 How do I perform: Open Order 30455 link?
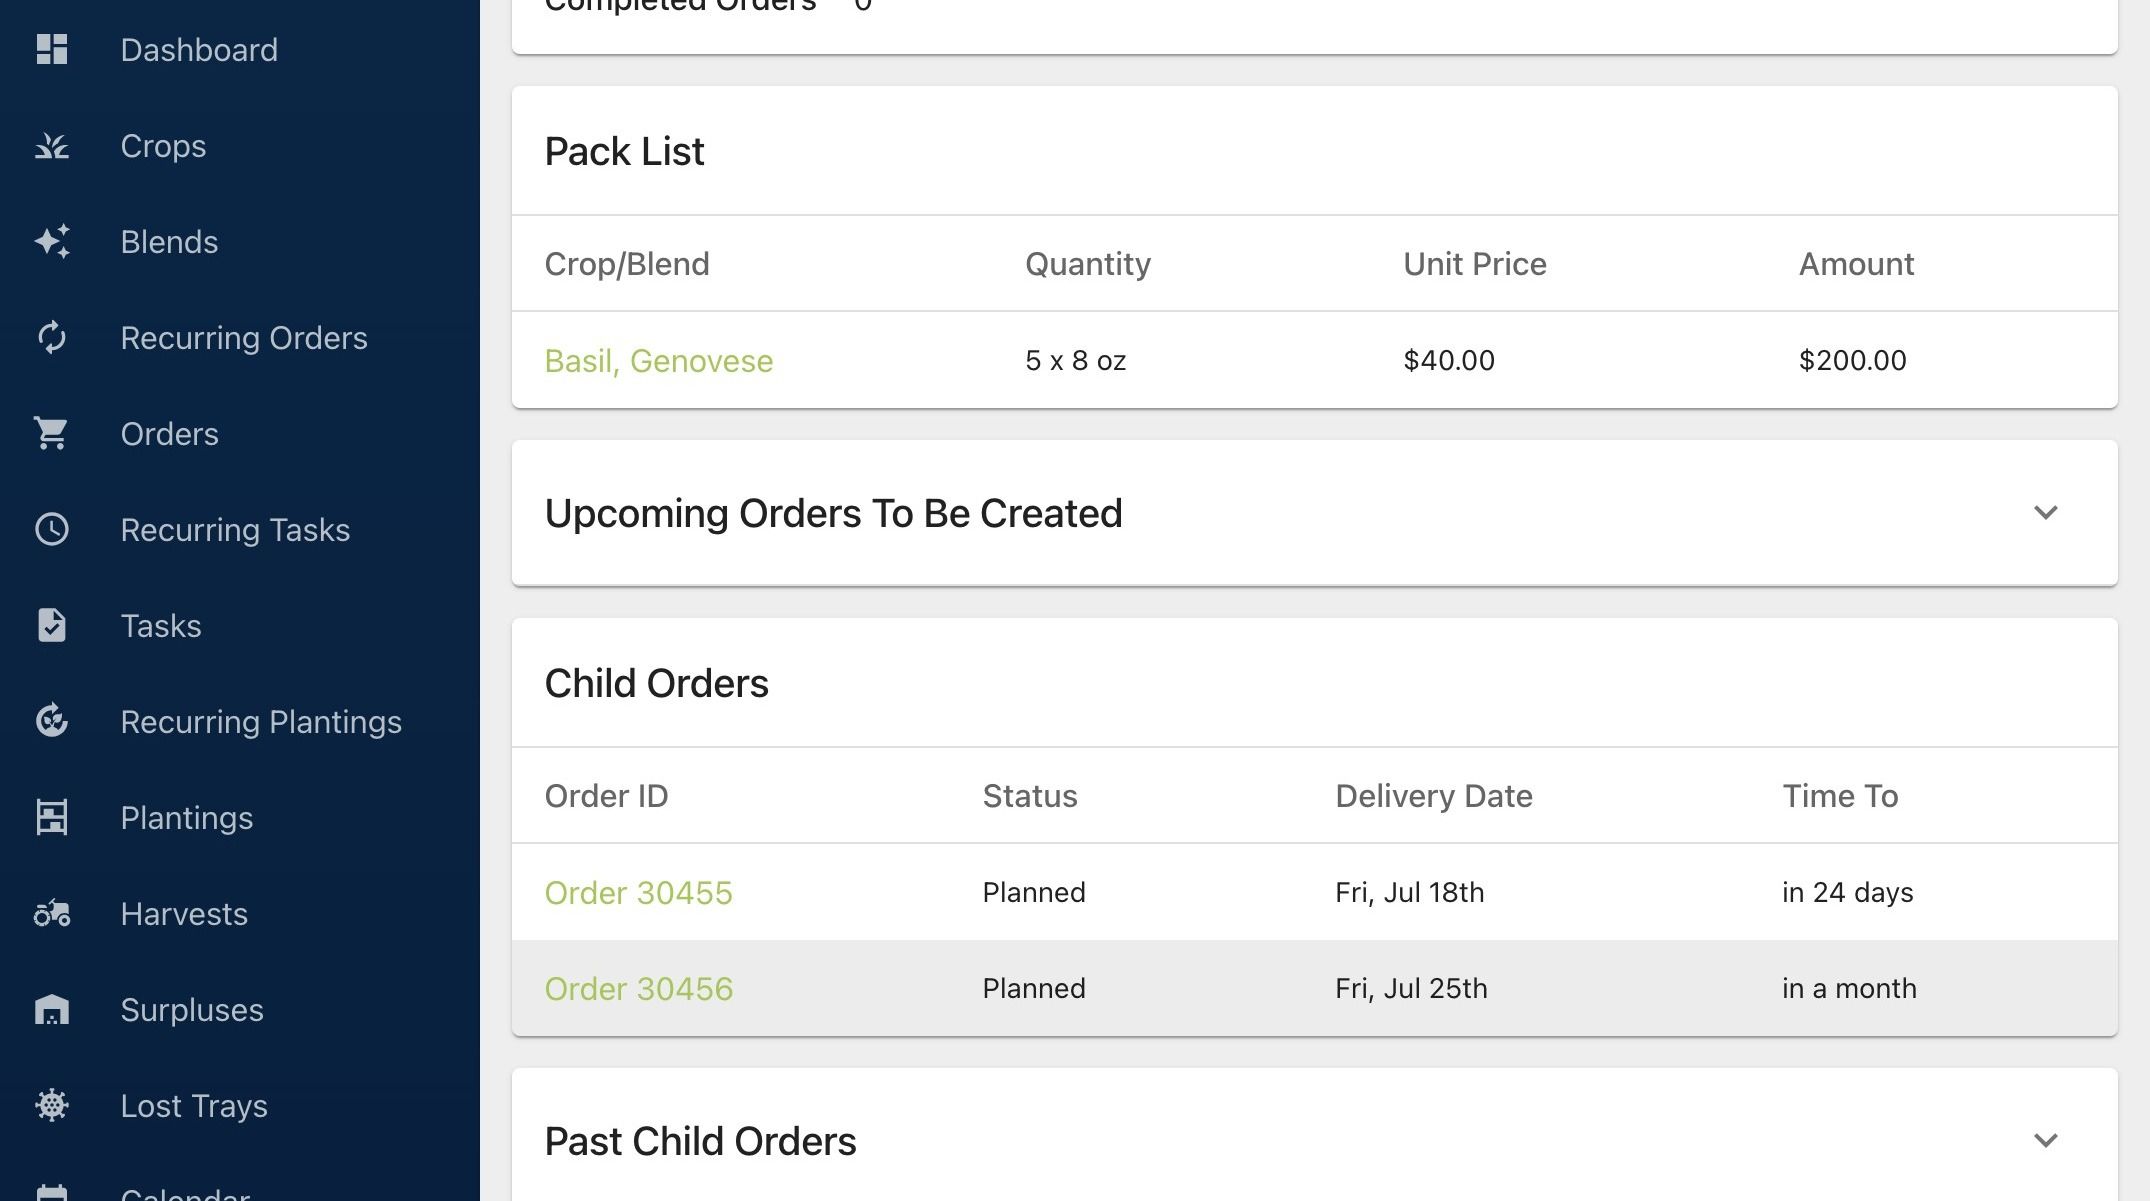point(638,892)
